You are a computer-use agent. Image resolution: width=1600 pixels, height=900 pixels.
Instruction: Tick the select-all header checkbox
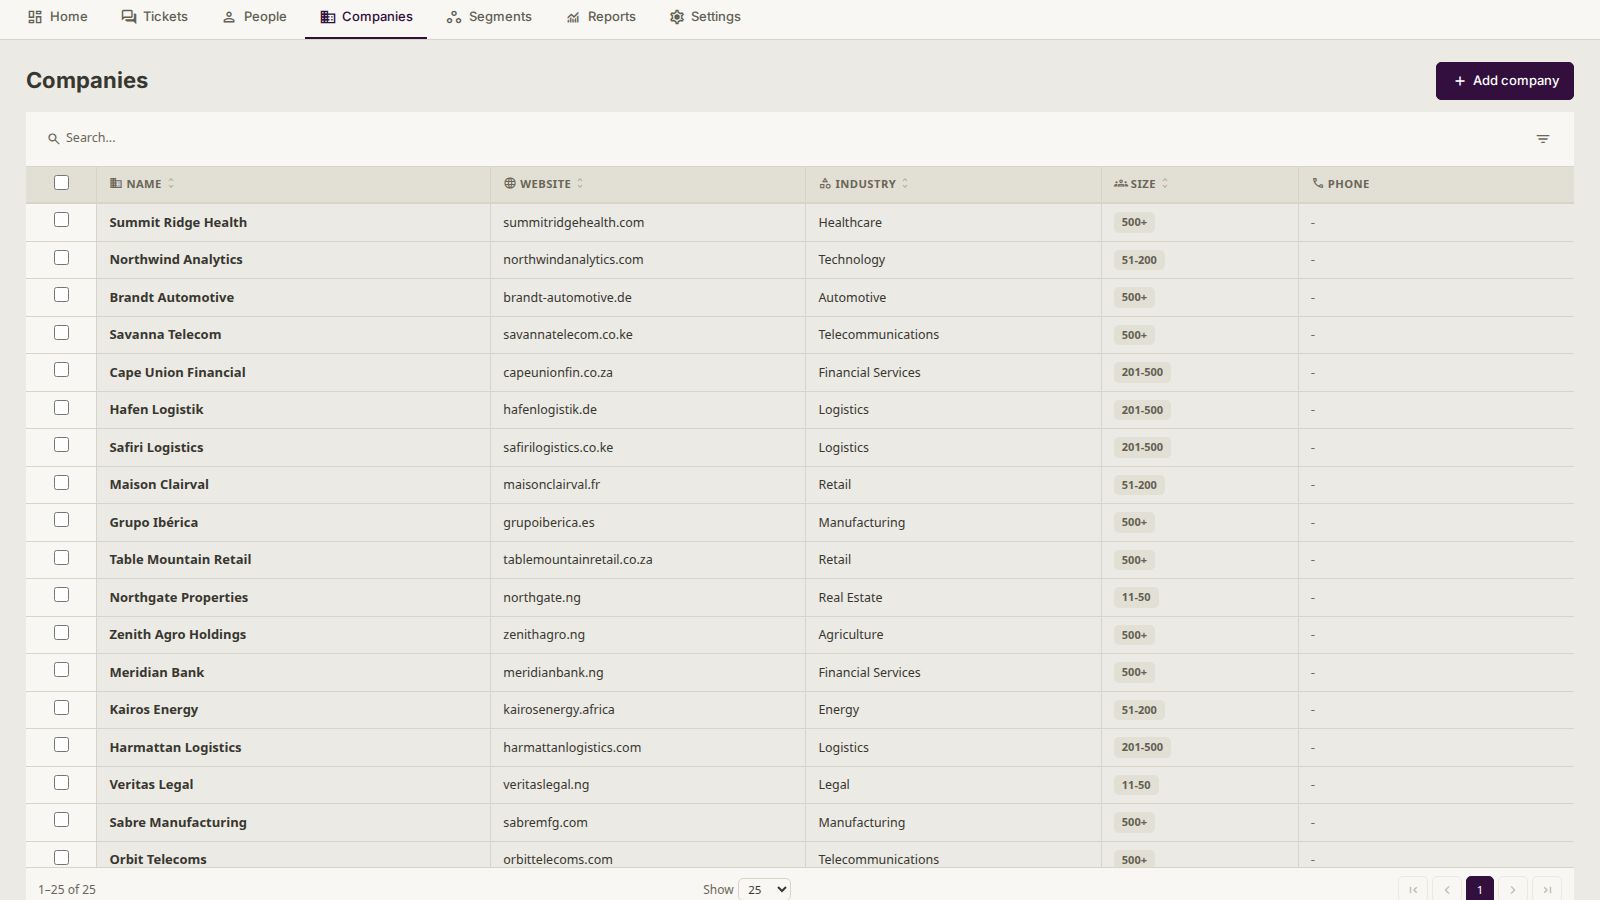click(62, 183)
